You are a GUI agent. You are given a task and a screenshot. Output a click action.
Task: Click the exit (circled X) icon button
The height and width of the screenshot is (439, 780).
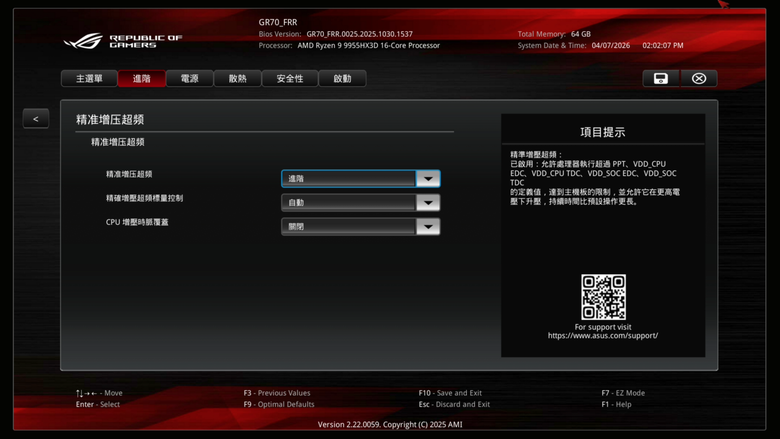tap(699, 79)
